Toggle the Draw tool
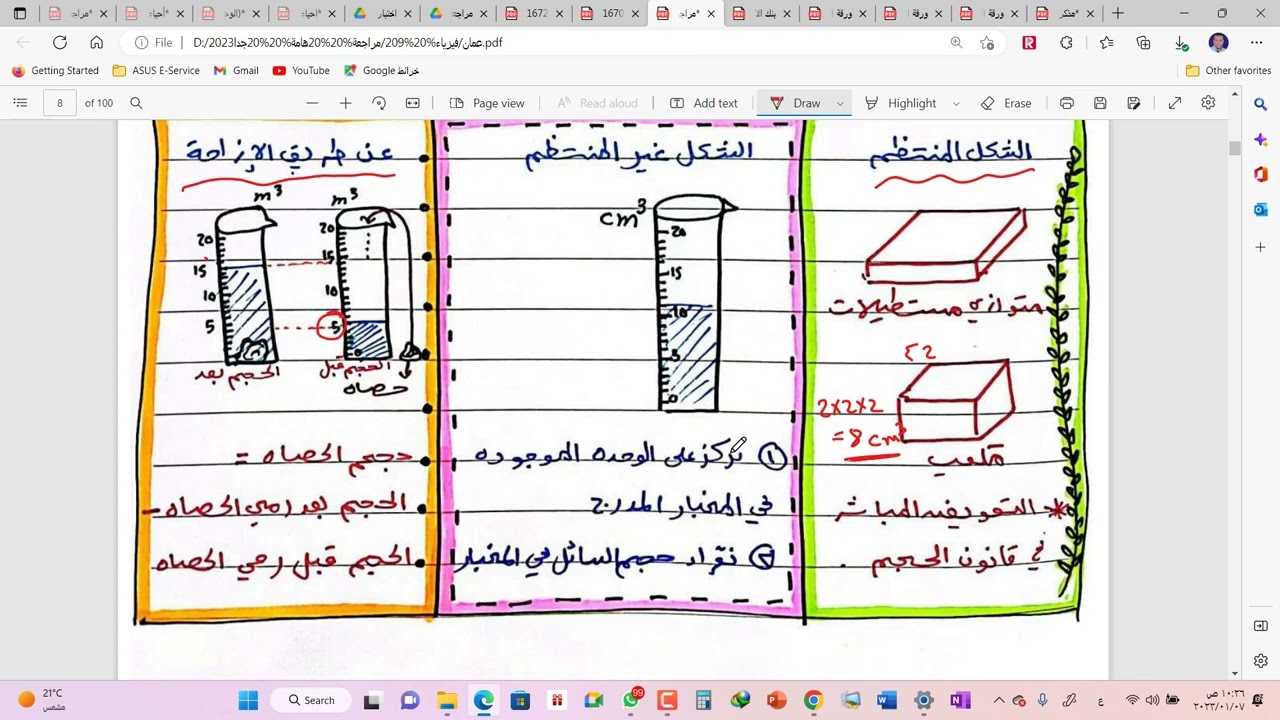The width and height of the screenshot is (1280, 720). click(x=796, y=103)
